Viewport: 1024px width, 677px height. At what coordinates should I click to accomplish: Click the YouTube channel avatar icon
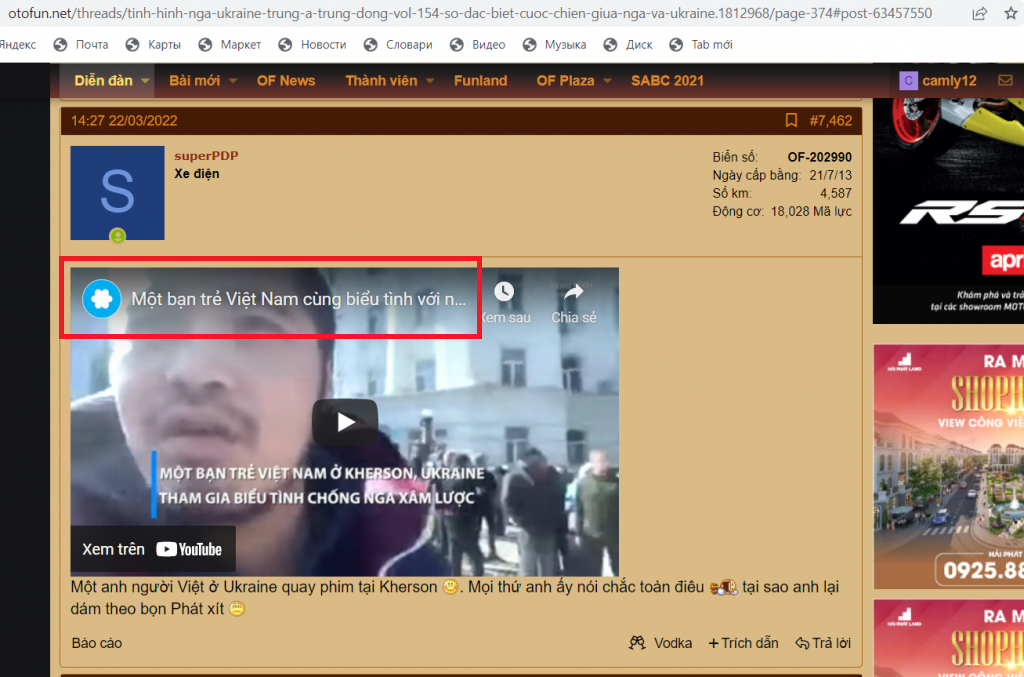point(102,299)
